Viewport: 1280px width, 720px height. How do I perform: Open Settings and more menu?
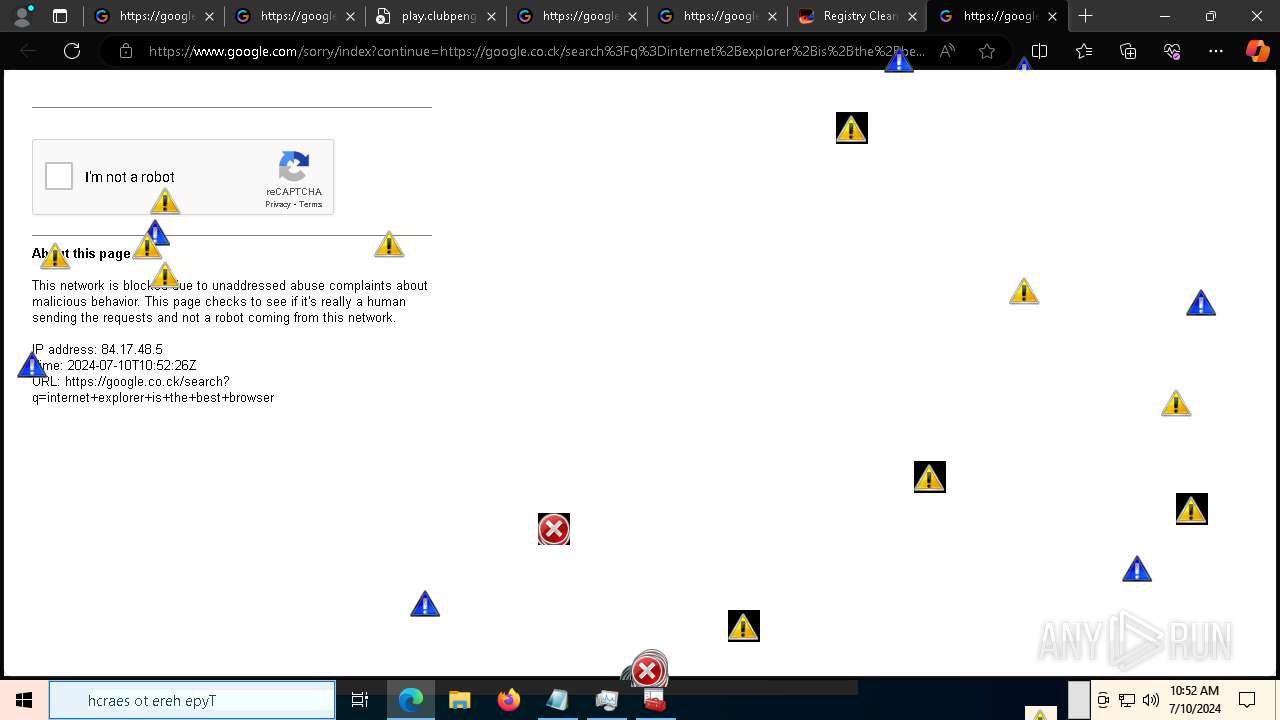pyautogui.click(x=1216, y=51)
